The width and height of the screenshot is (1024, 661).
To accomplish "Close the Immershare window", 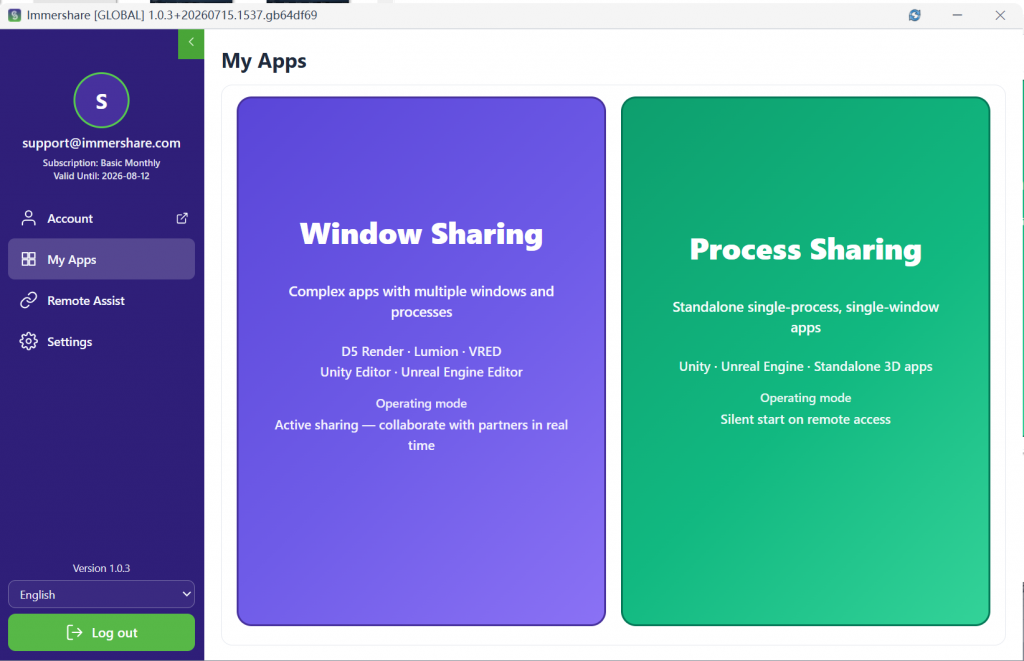I will tap(1000, 15).
